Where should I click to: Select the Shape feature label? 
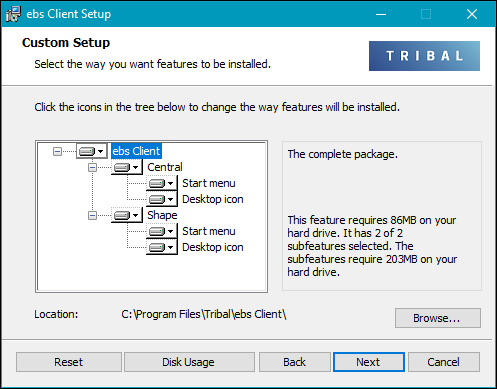(x=162, y=215)
